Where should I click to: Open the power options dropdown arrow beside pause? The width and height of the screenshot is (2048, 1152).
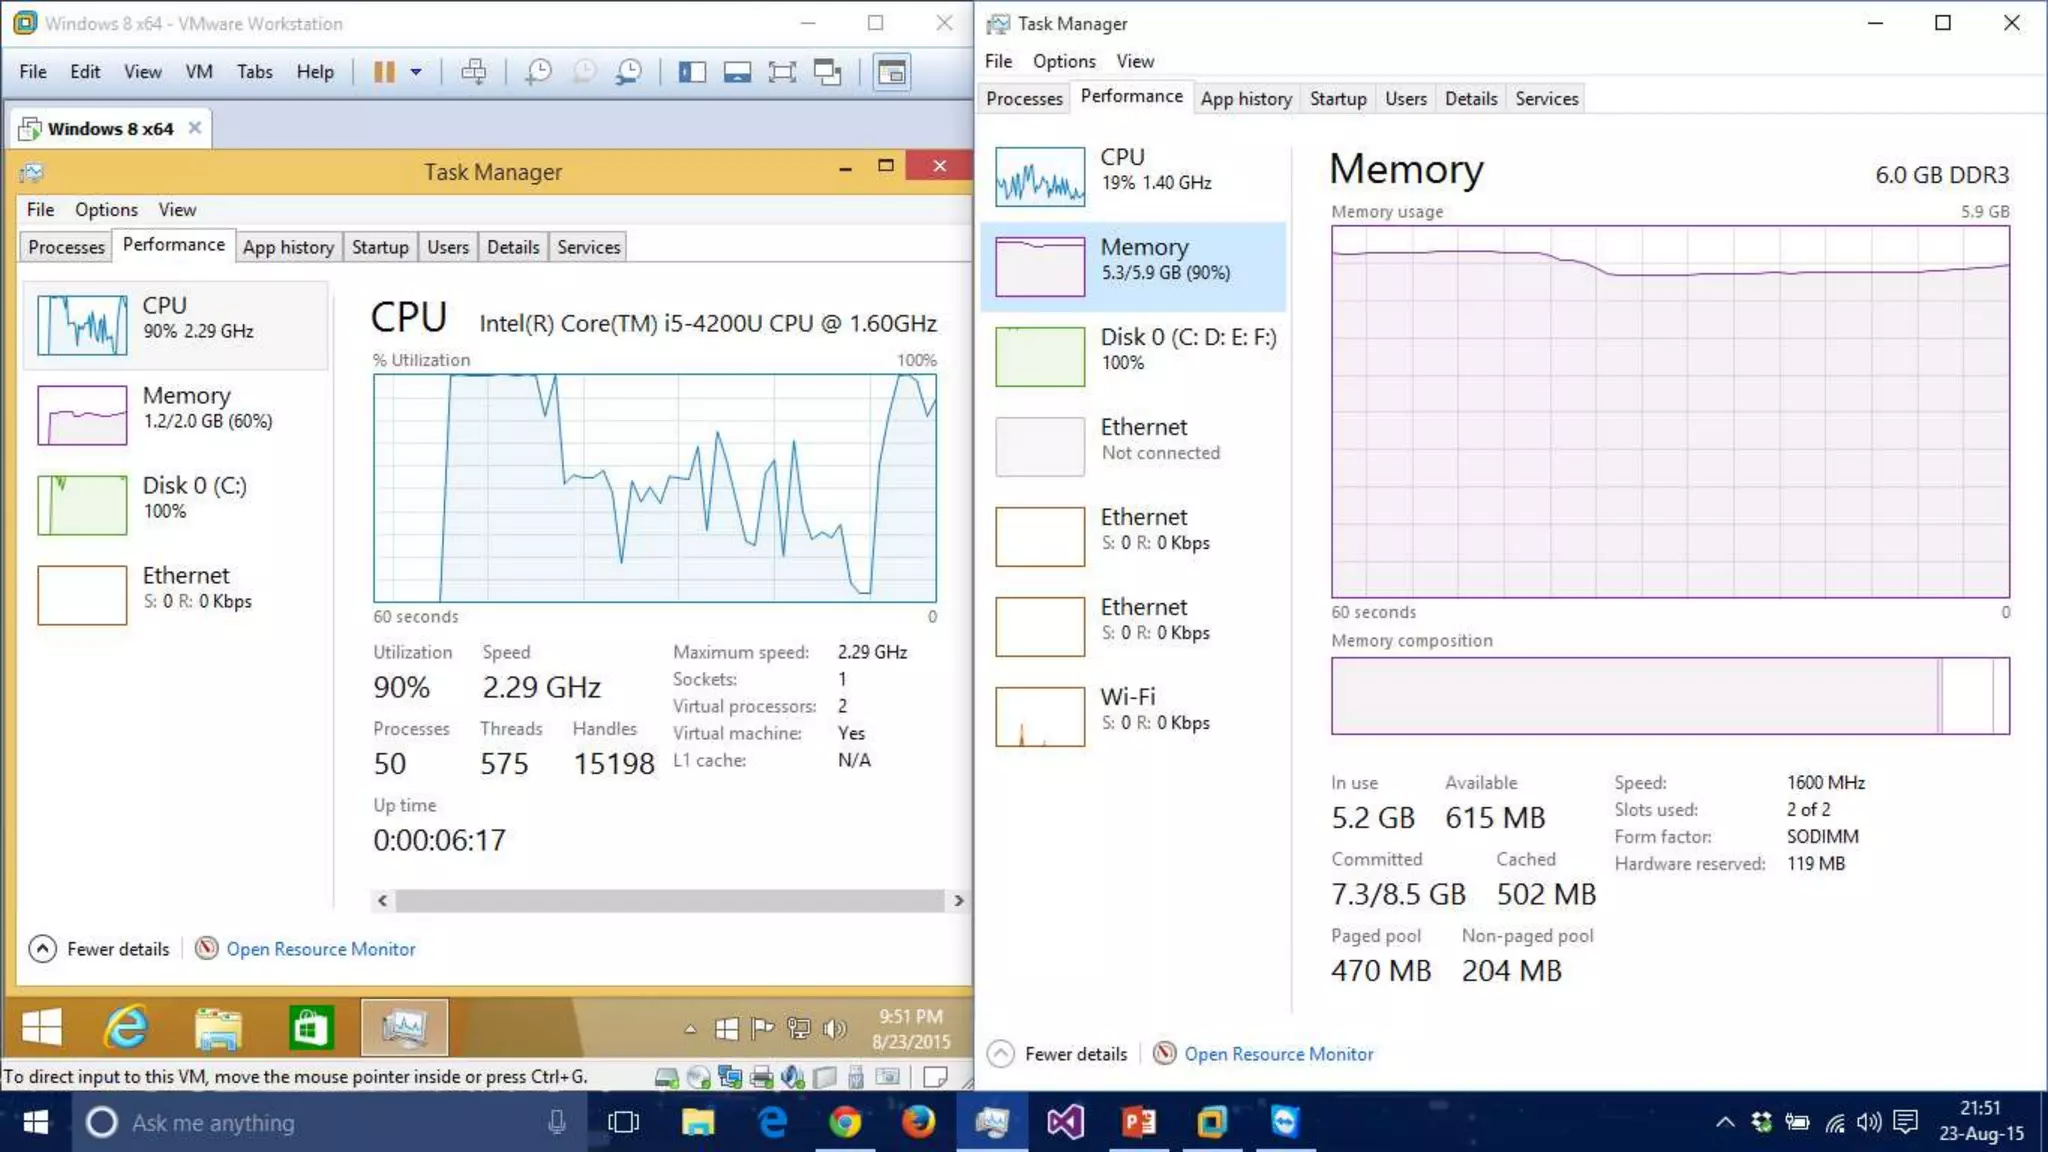[x=416, y=72]
